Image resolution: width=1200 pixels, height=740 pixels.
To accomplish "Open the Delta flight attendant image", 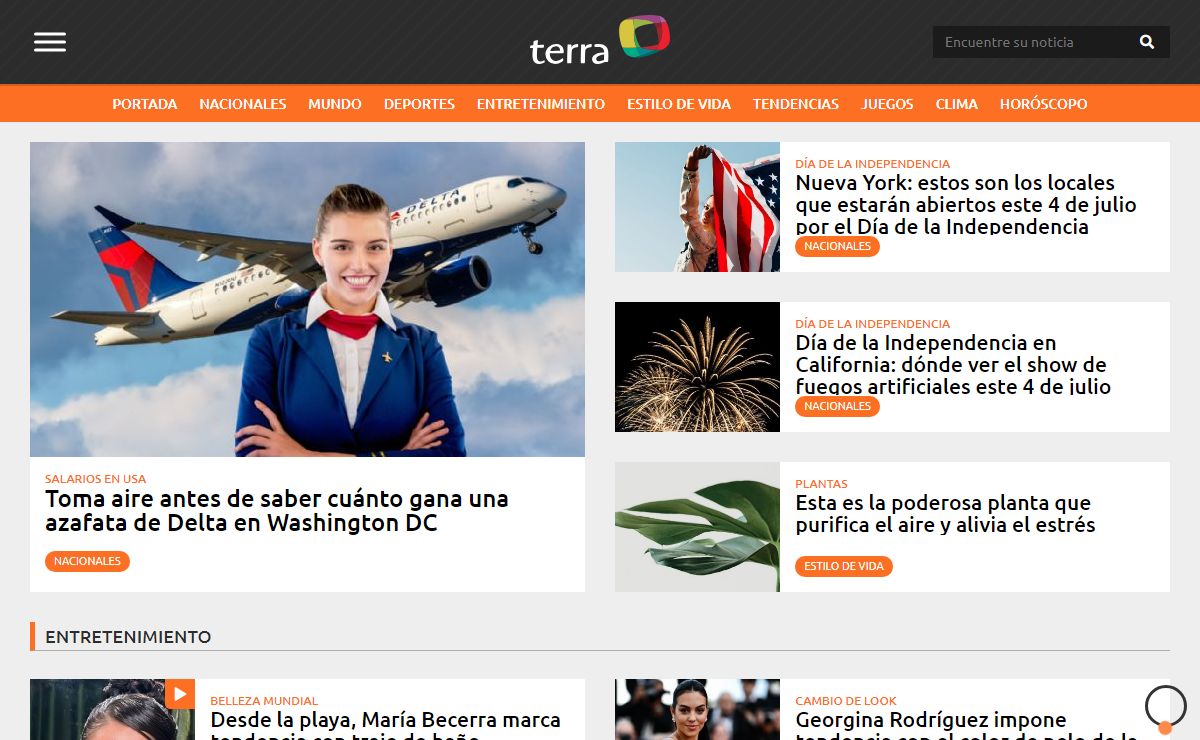I will (307, 299).
